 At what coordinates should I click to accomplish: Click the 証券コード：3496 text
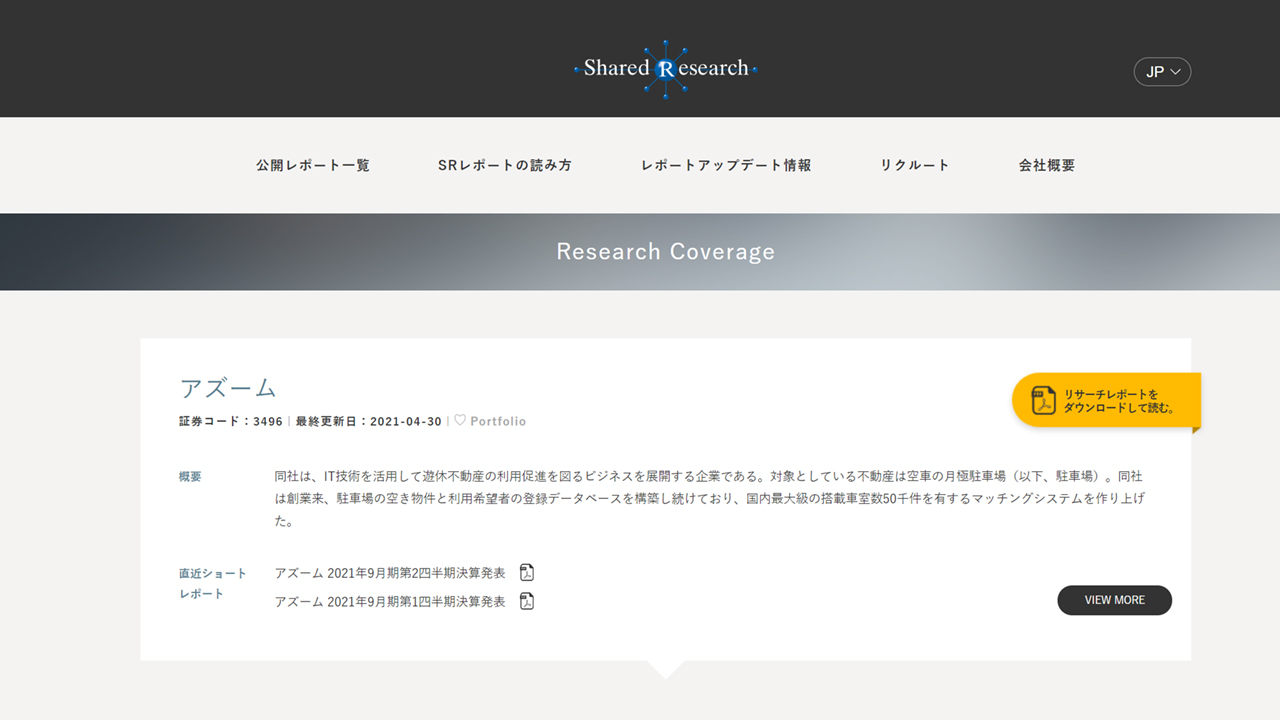[231, 421]
